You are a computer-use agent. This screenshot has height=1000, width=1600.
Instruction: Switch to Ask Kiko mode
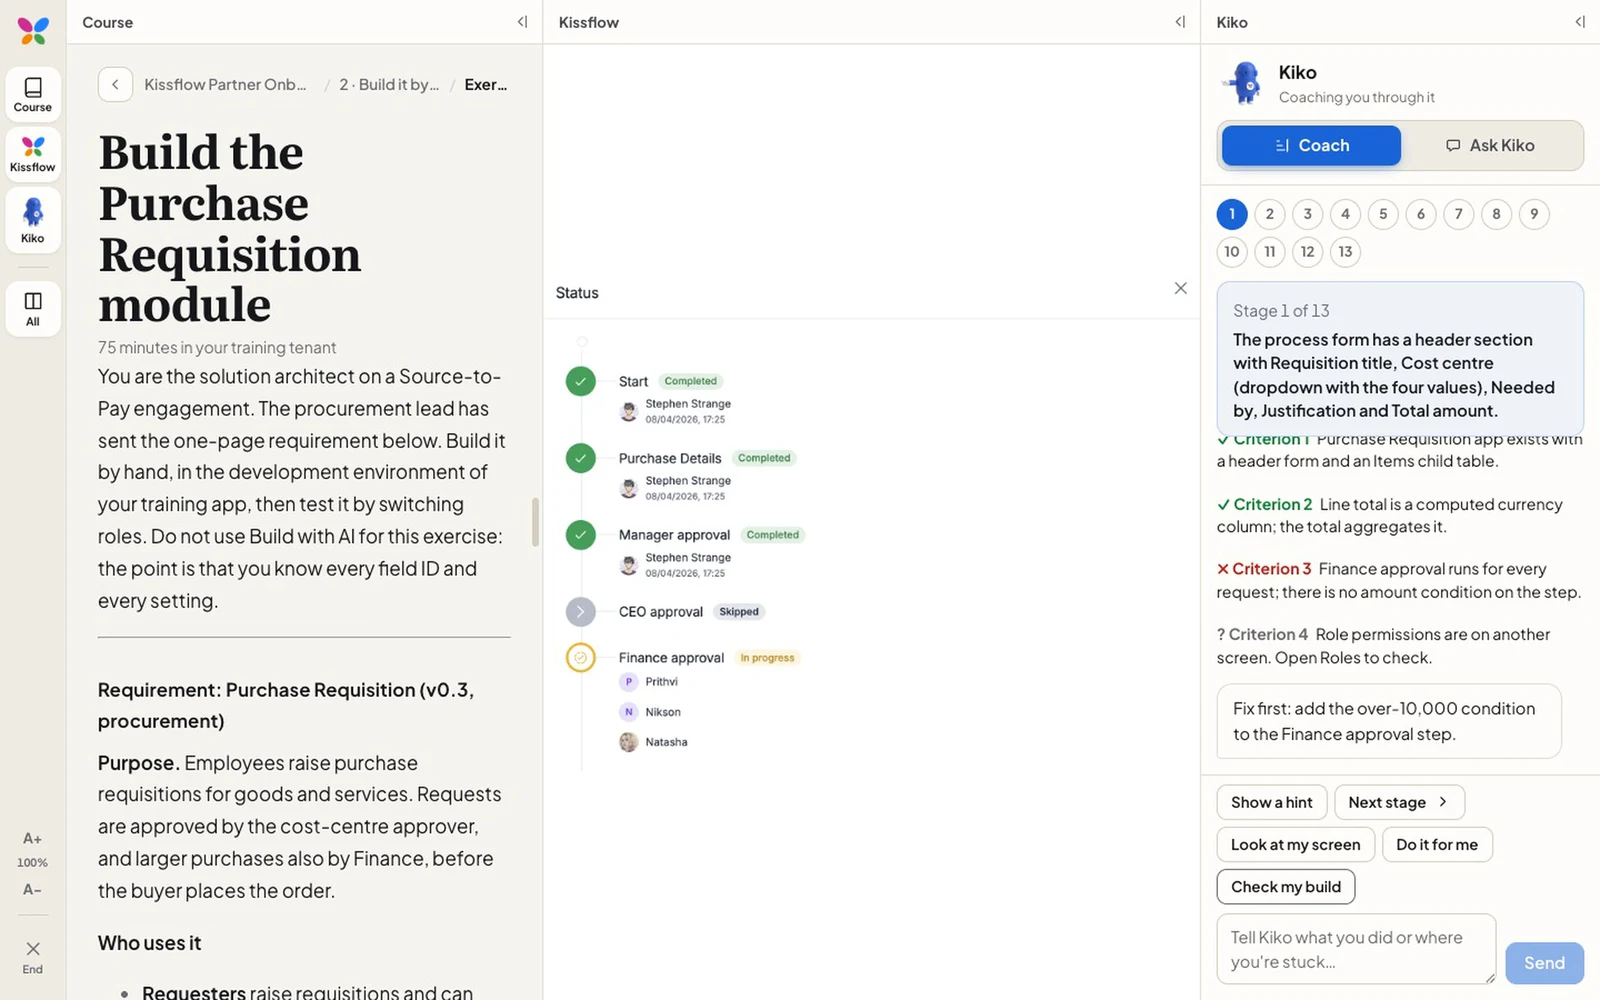[1490, 145]
